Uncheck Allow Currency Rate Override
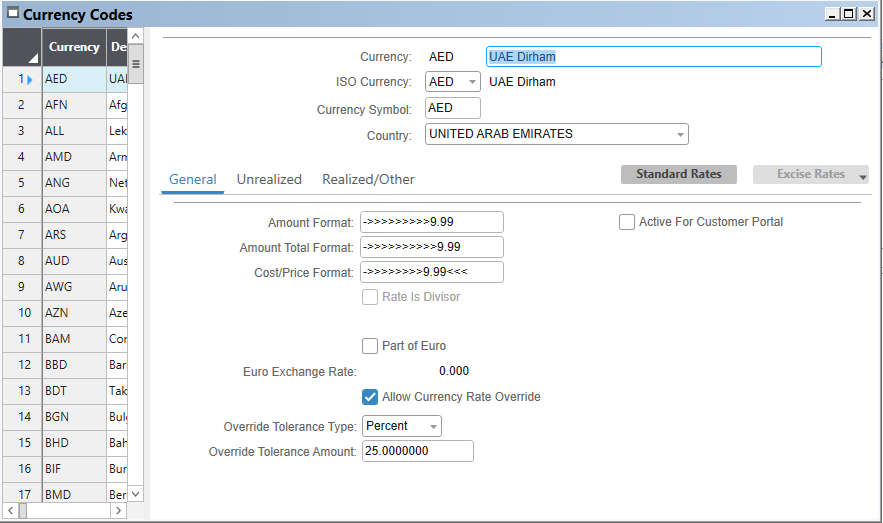 point(370,397)
